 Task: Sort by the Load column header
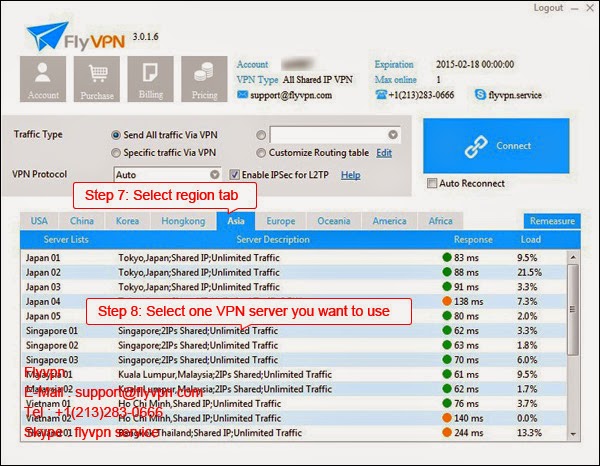click(530, 240)
